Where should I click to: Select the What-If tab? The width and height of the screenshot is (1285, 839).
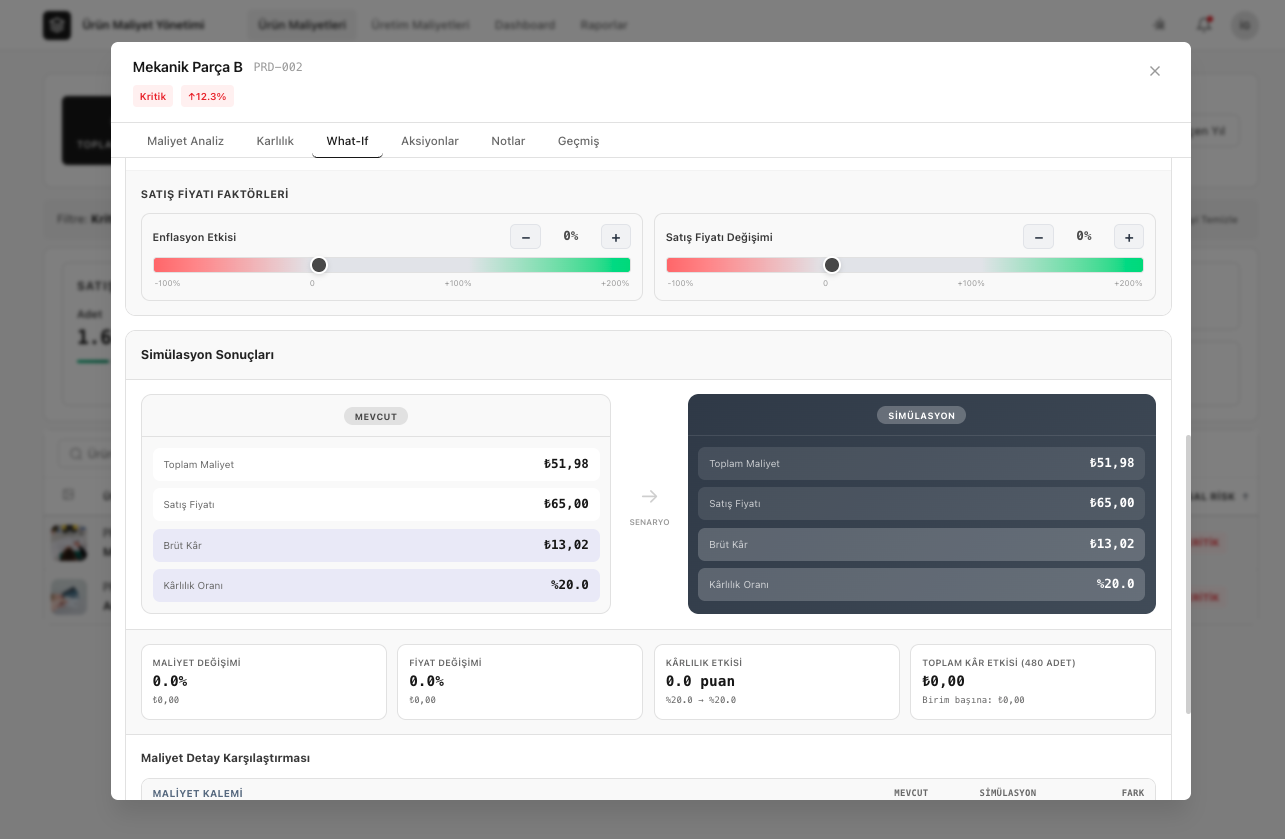[x=347, y=141]
